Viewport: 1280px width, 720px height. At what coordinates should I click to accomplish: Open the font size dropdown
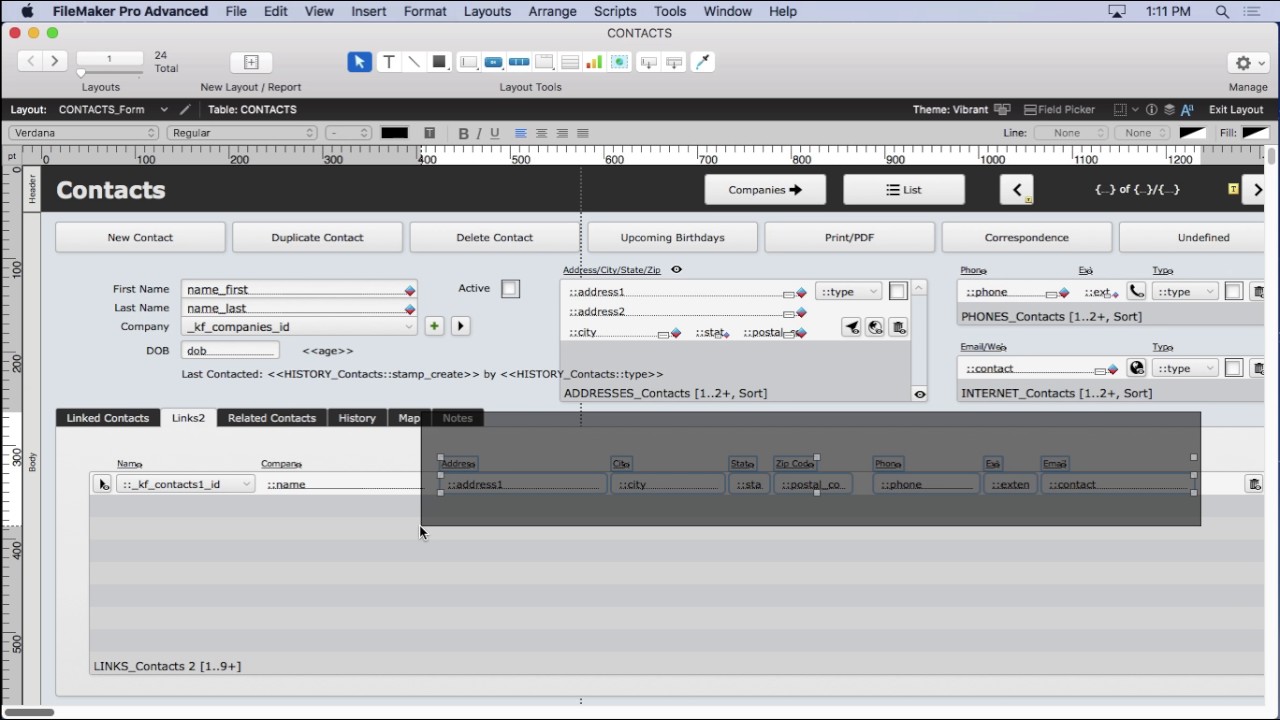pyautogui.click(x=349, y=133)
